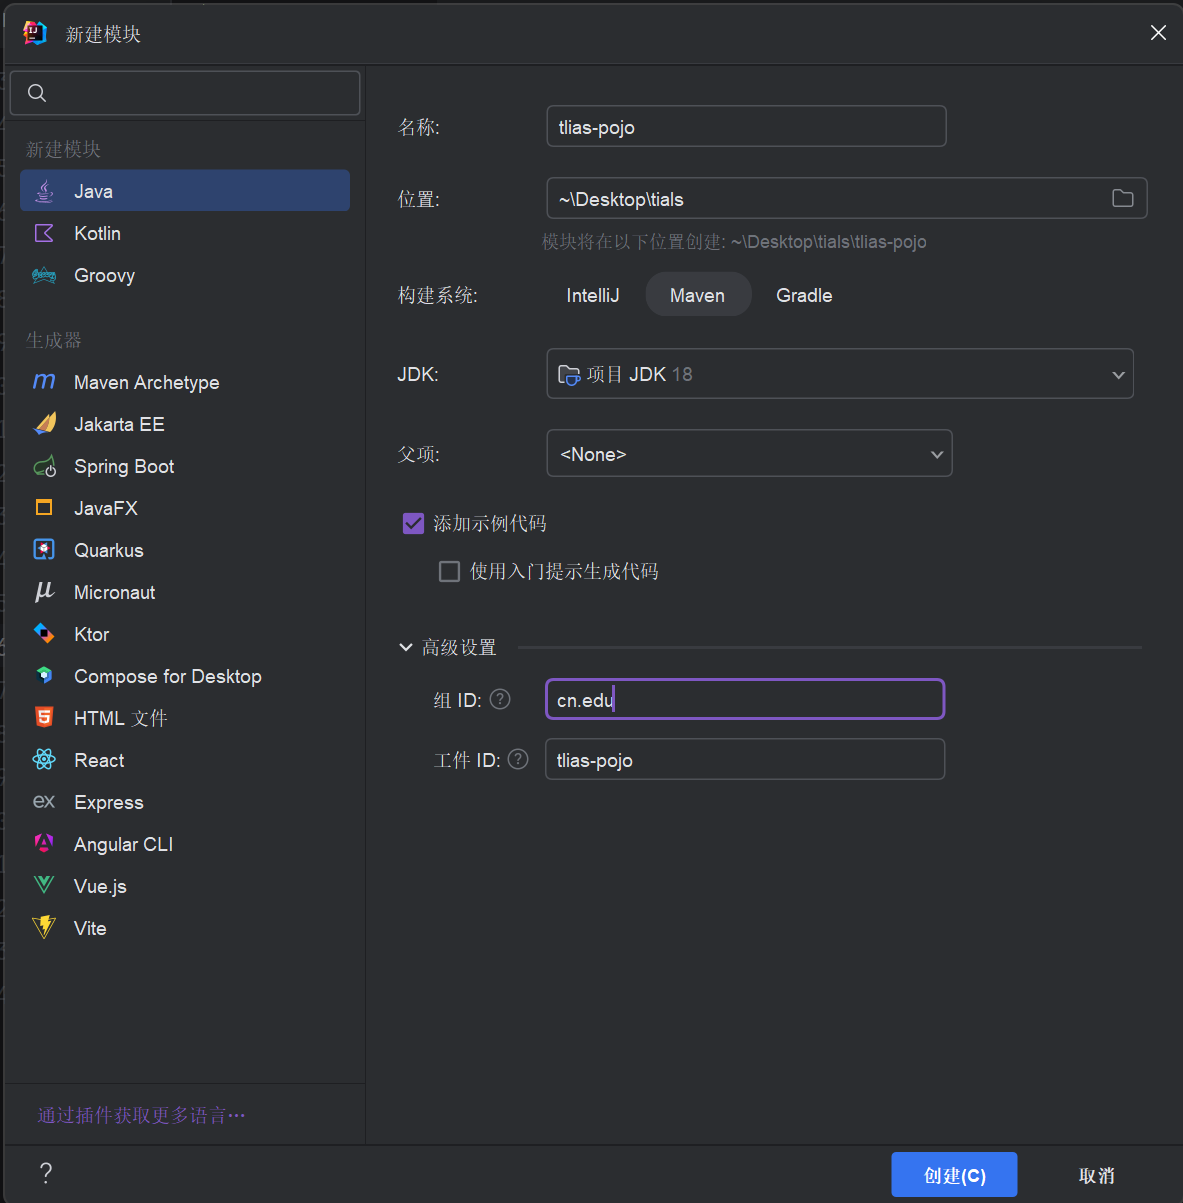Viewport: 1183px width, 1203px height.
Task: Select the Vue.js generator icon
Action: pyautogui.click(x=44, y=886)
